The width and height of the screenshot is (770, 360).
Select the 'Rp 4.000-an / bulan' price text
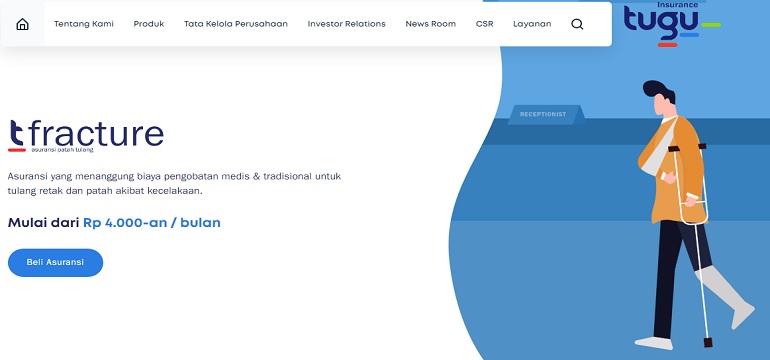pyautogui.click(x=152, y=223)
